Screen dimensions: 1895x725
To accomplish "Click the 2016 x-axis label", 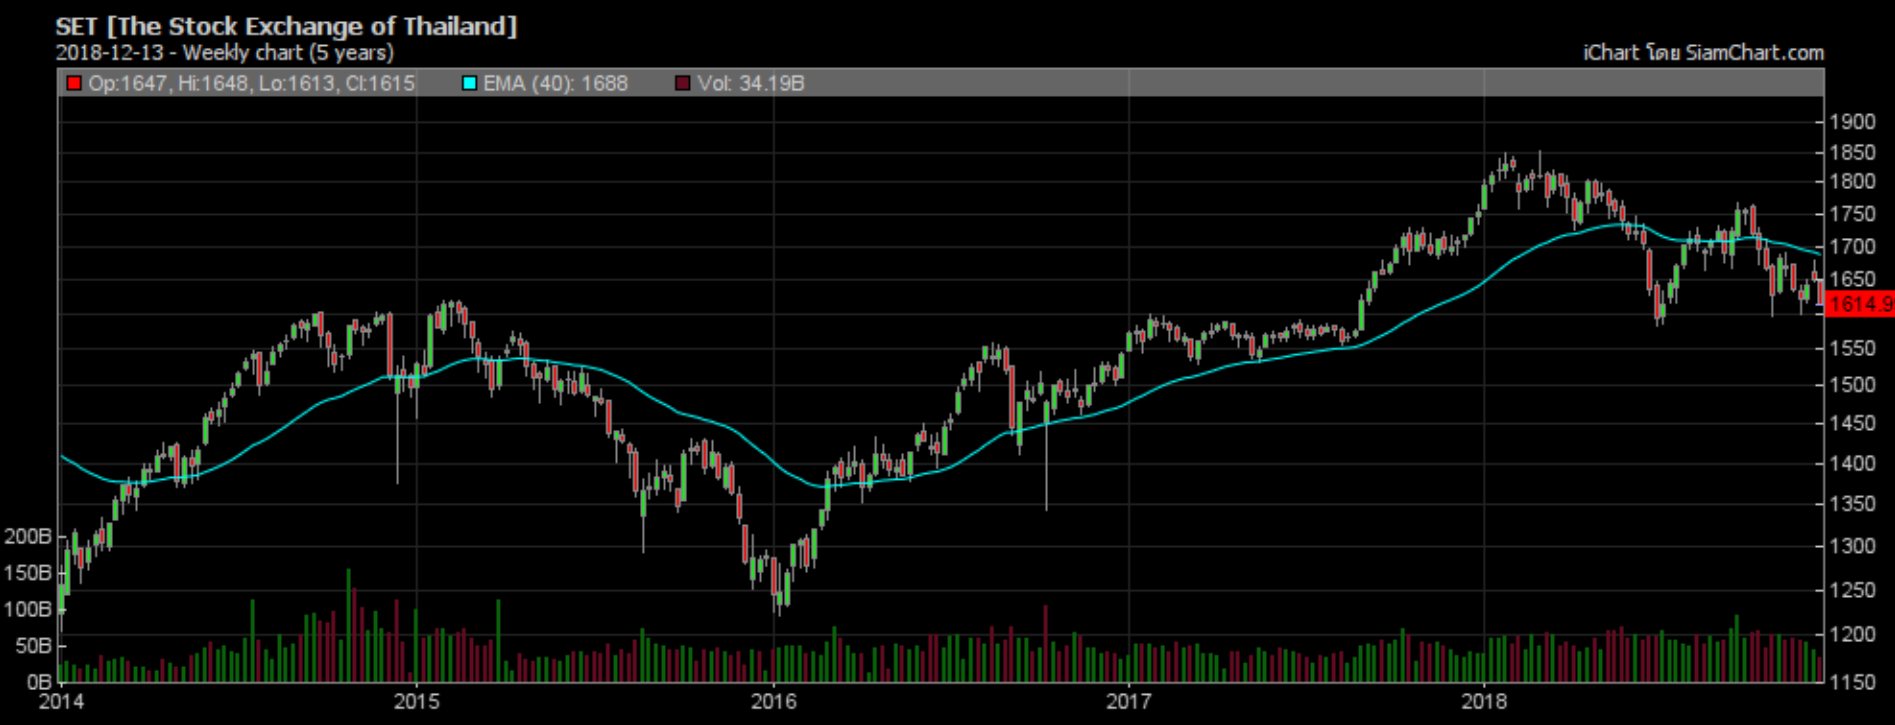I will pos(773,701).
